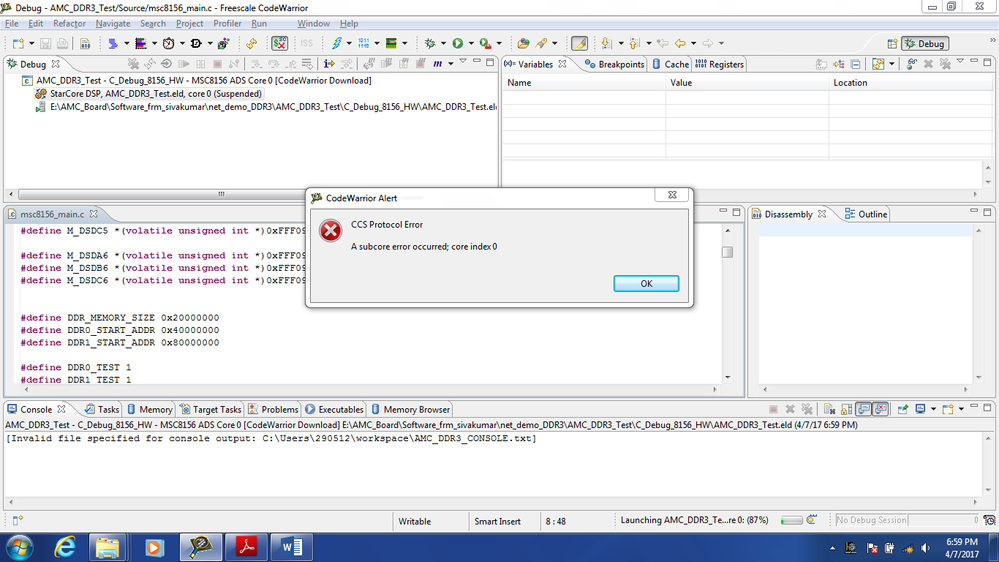The height and width of the screenshot is (562, 999).
Task: Open the m multicore dropdown in Debug view
Action: point(450,64)
